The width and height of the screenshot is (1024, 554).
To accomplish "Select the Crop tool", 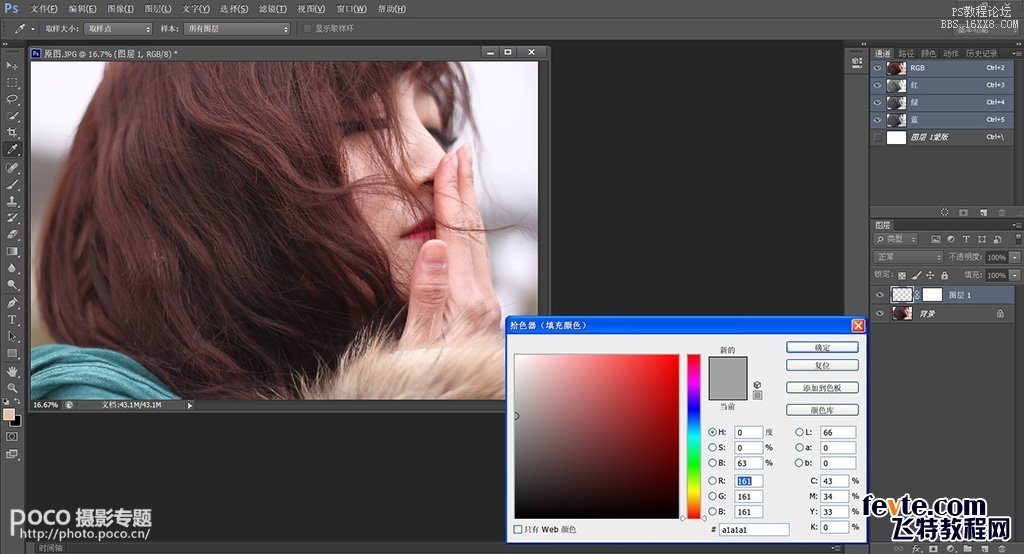I will (12, 133).
